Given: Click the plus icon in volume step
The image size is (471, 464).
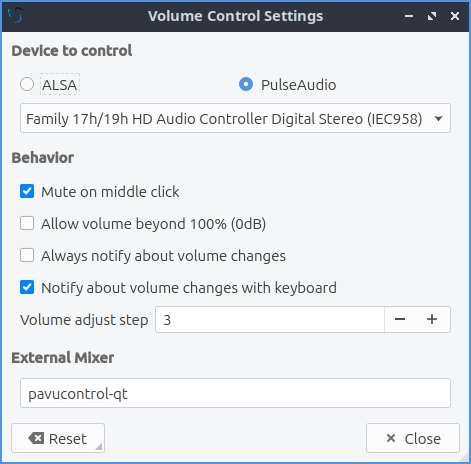Looking at the screenshot, I should (x=432, y=319).
